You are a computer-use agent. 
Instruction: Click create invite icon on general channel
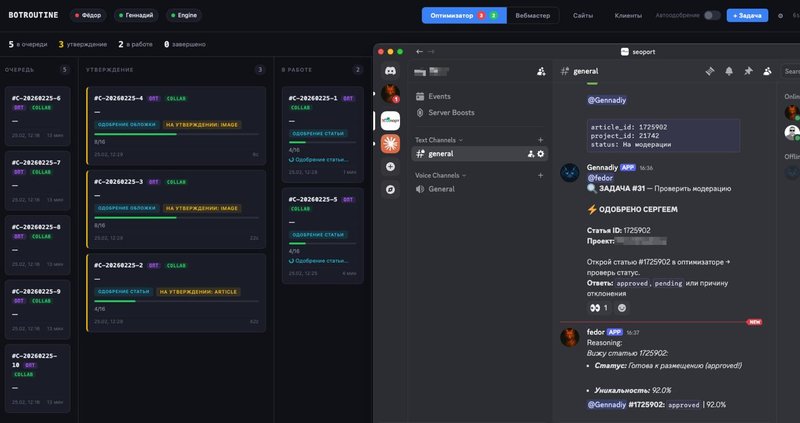click(x=531, y=154)
